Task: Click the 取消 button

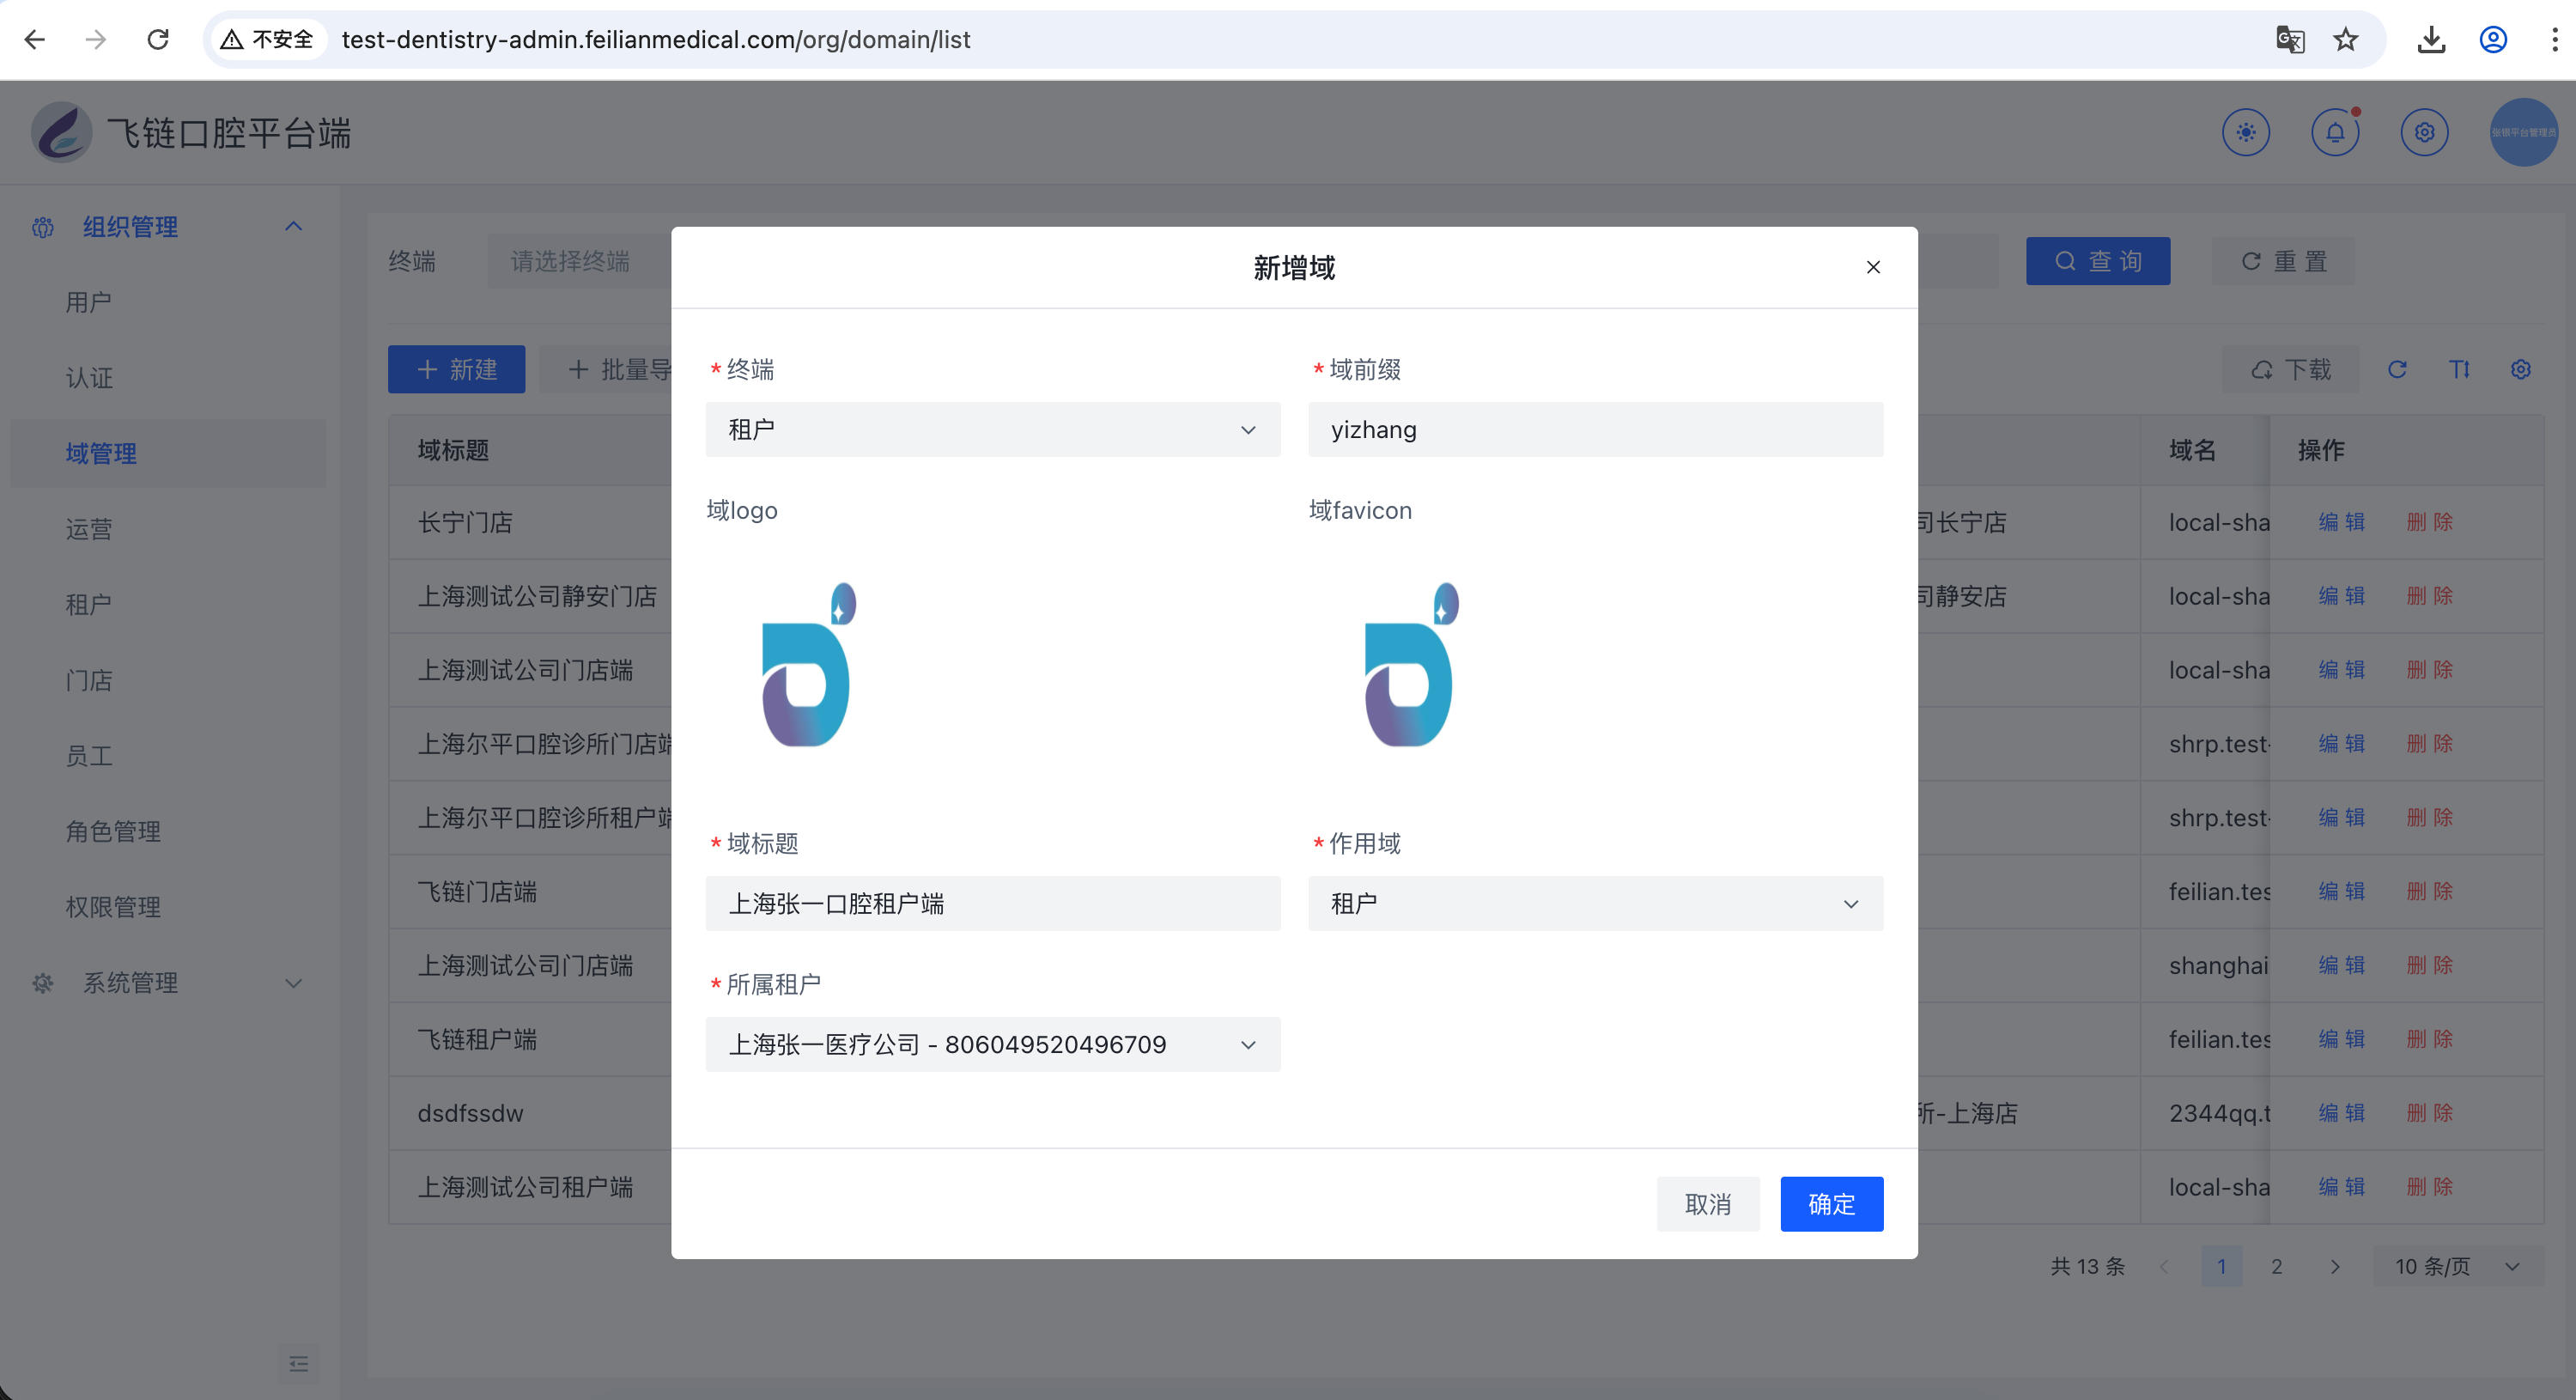Action: (1707, 1204)
